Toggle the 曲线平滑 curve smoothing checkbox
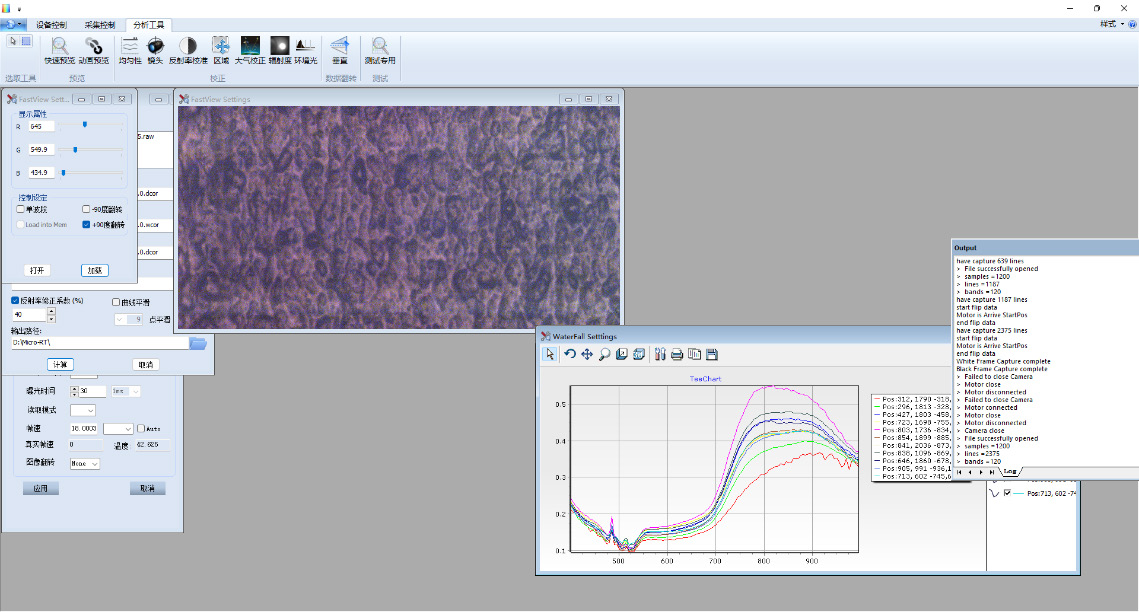Screen dimensions: 1139x612 [117, 301]
